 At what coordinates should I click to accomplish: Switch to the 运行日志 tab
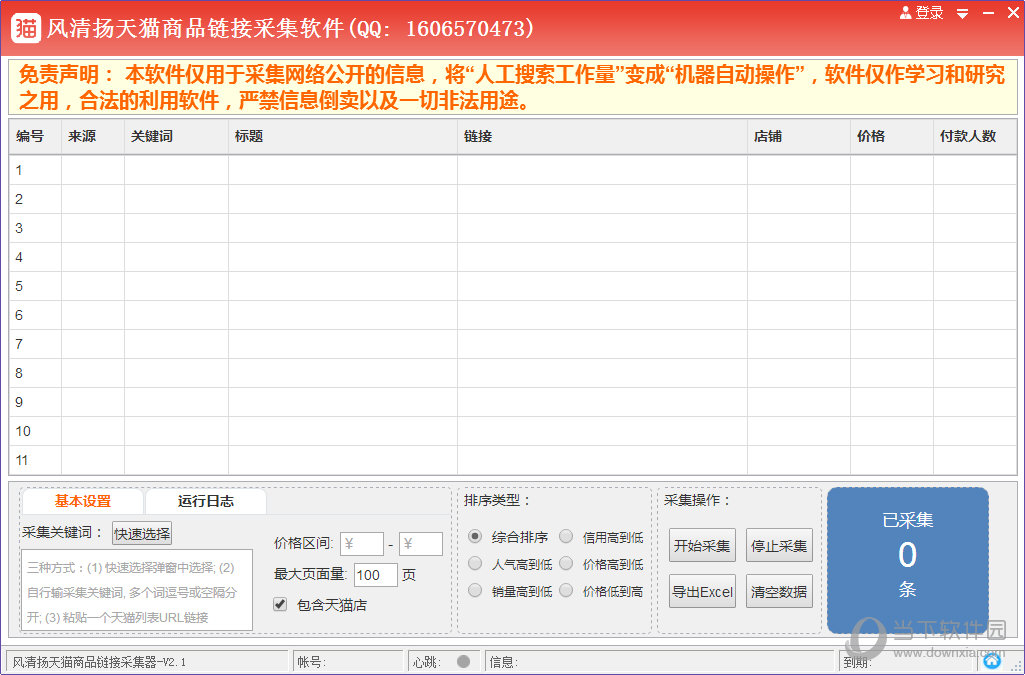(x=206, y=501)
